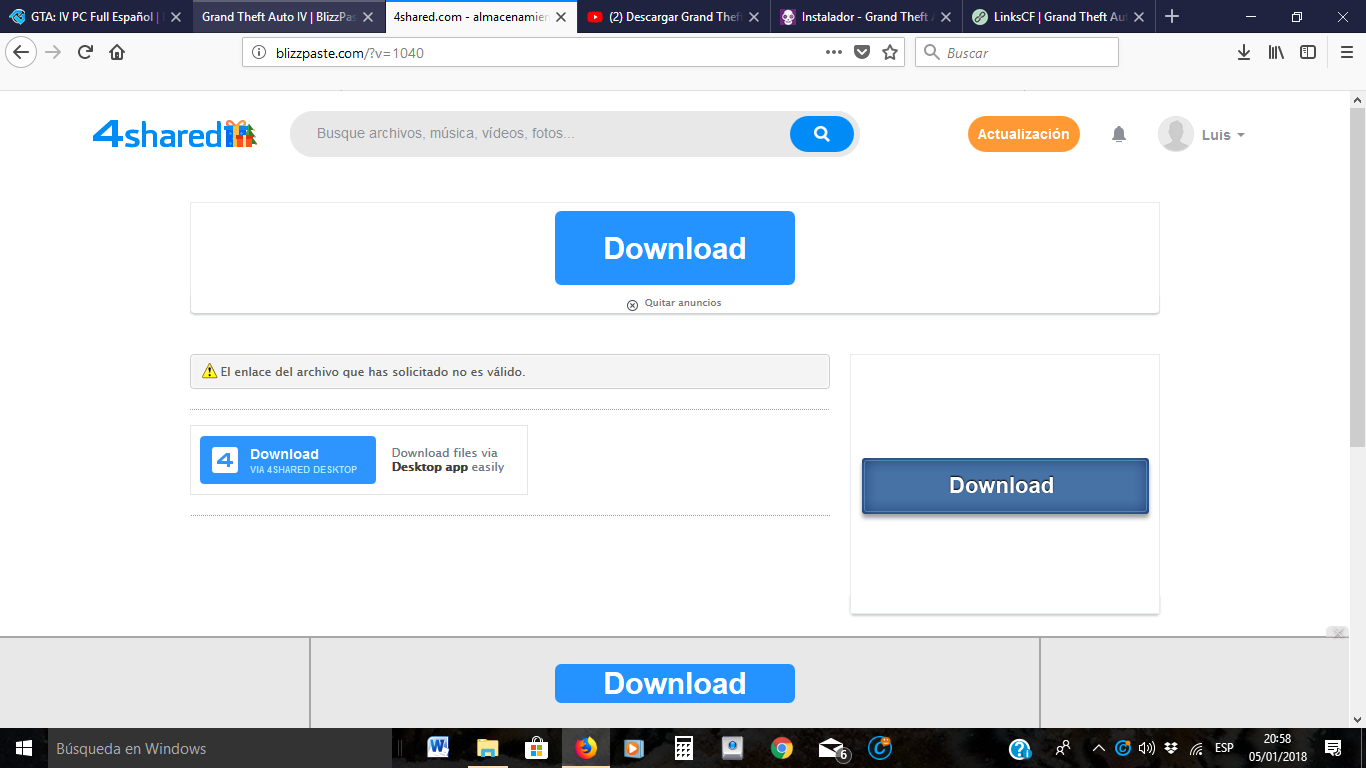Open Microsoft Word from the taskbar
This screenshot has width=1366, height=768.
[x=438, y=748]
